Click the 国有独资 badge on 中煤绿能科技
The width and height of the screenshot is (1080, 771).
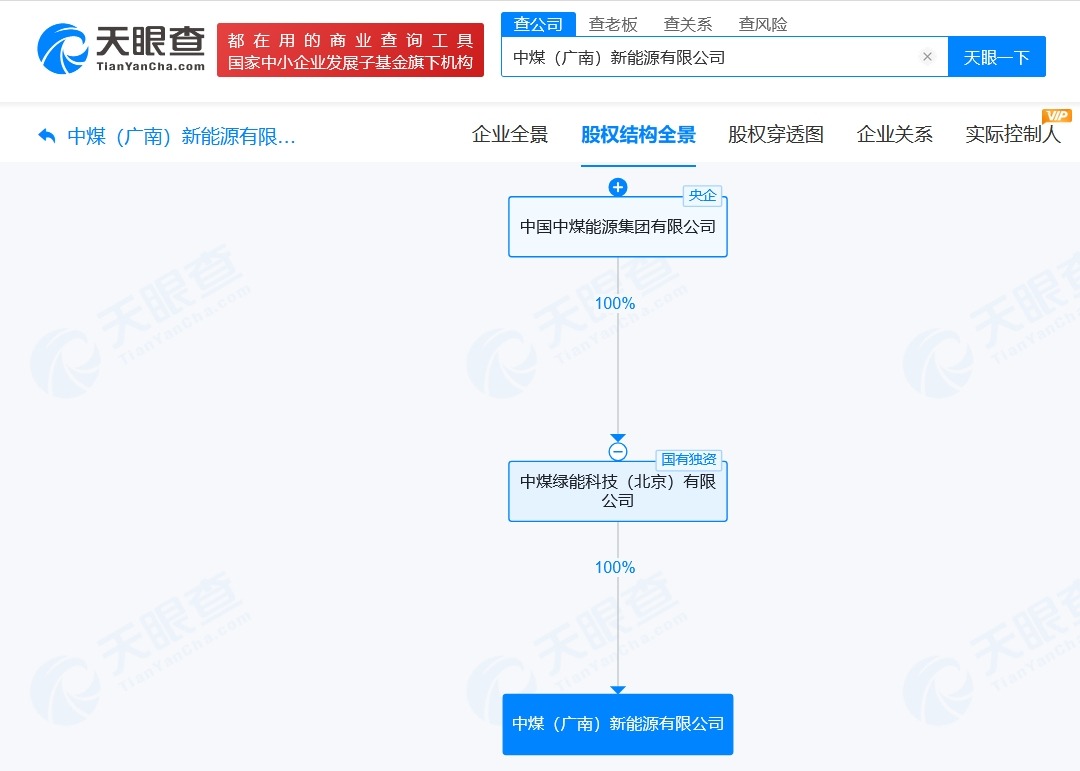[689, 459]
